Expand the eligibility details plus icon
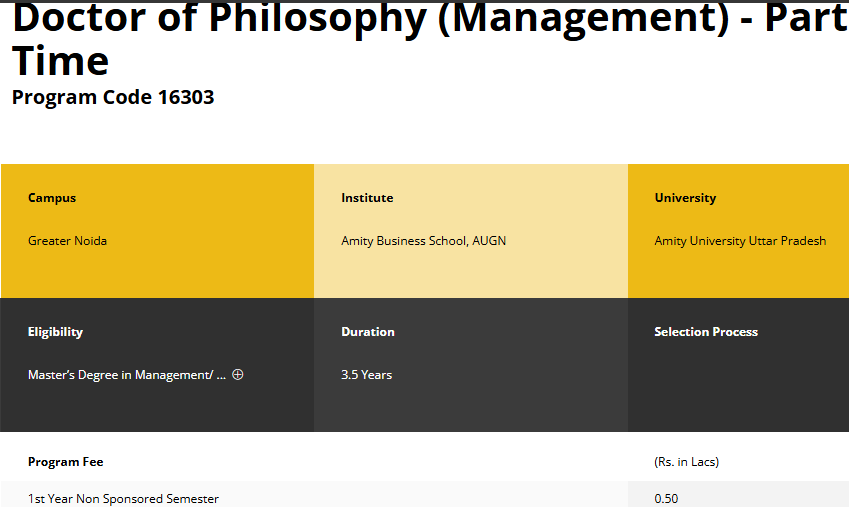The width and height of the screenshot is (849, 507). 238,374
